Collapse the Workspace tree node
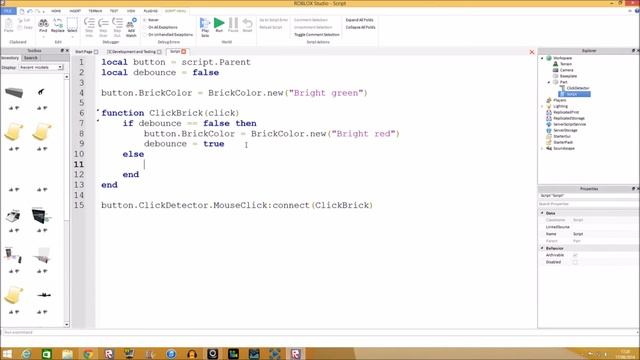Screen dimensions: 640x360 click(542, 58)
